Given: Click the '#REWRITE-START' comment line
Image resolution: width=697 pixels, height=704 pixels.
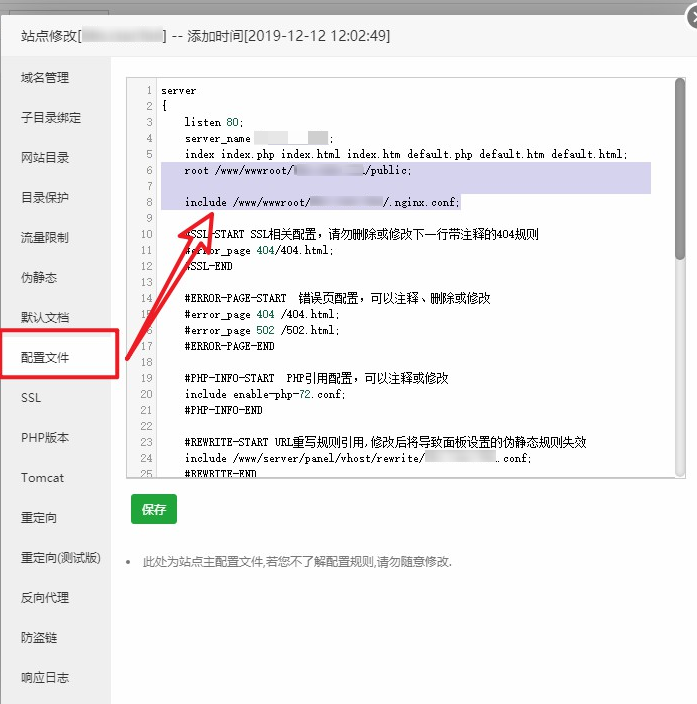Looking at the screenshot, I should 385,442.
